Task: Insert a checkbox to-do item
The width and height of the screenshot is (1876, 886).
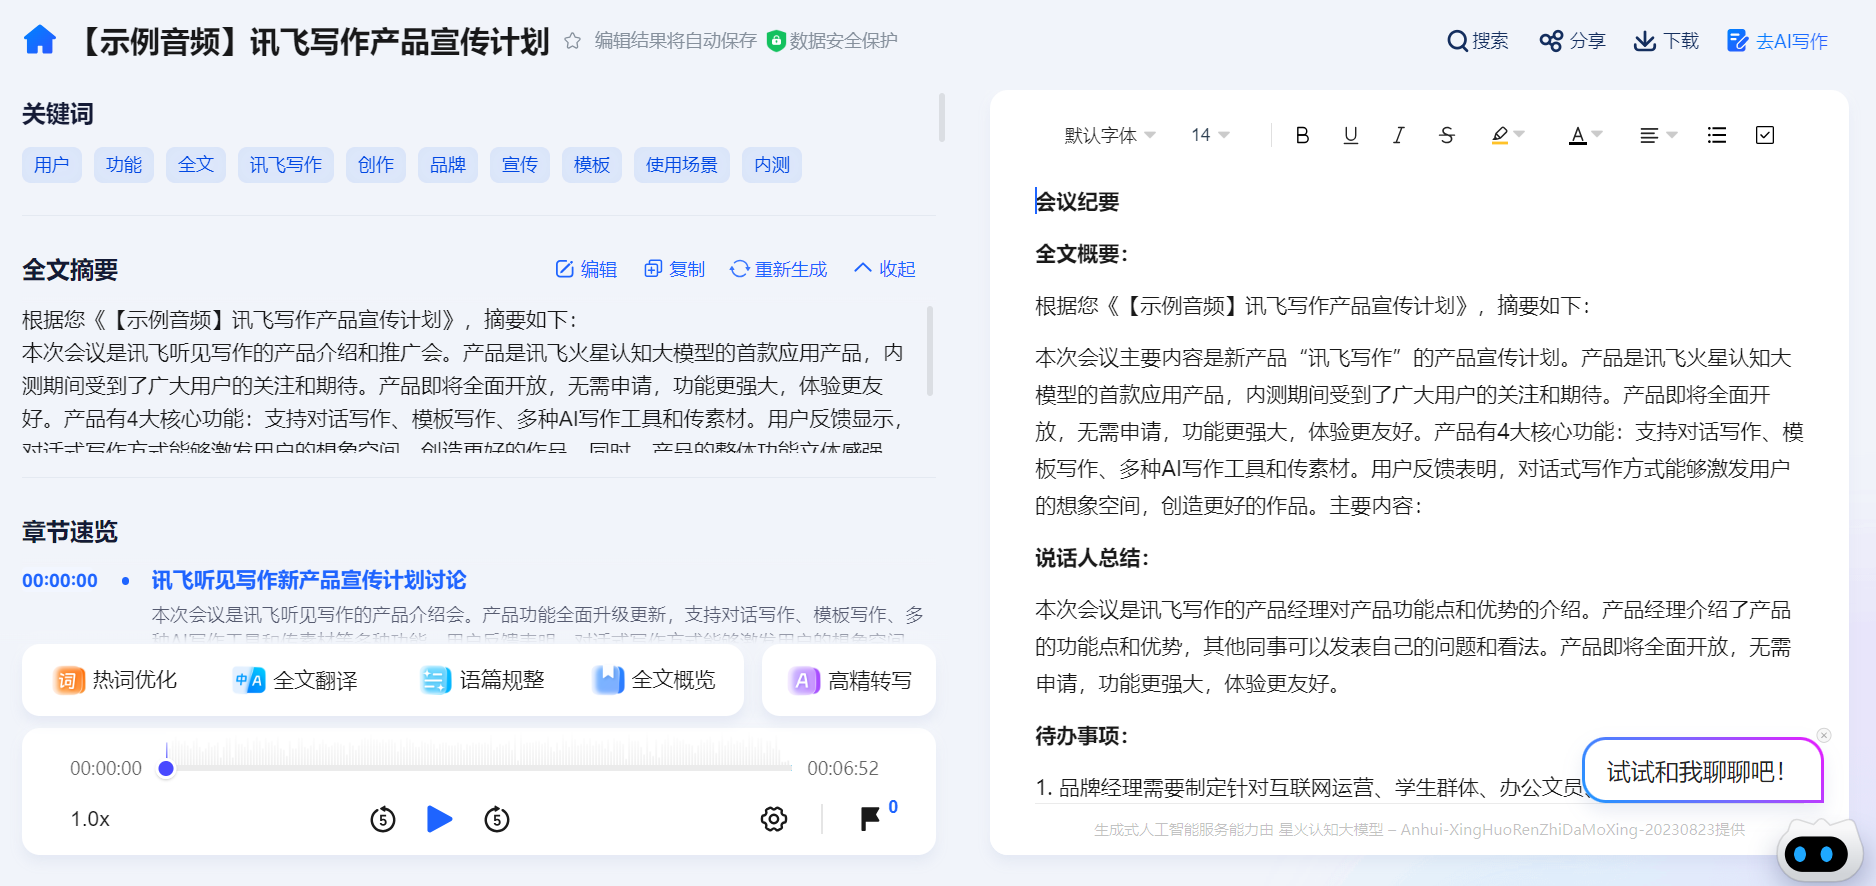Action: tap(1765, 135)
